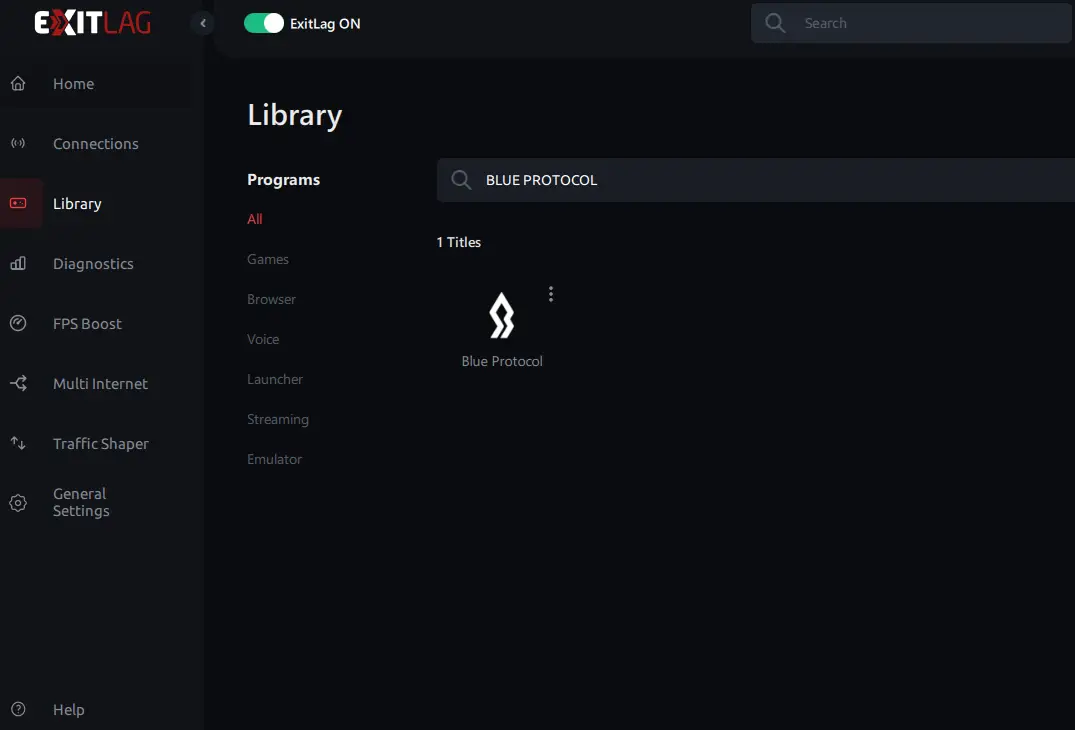Open the Multi Internet page
Image resolution: width=1075 pixels, height=730 pixels.
[x=101, y=384]
